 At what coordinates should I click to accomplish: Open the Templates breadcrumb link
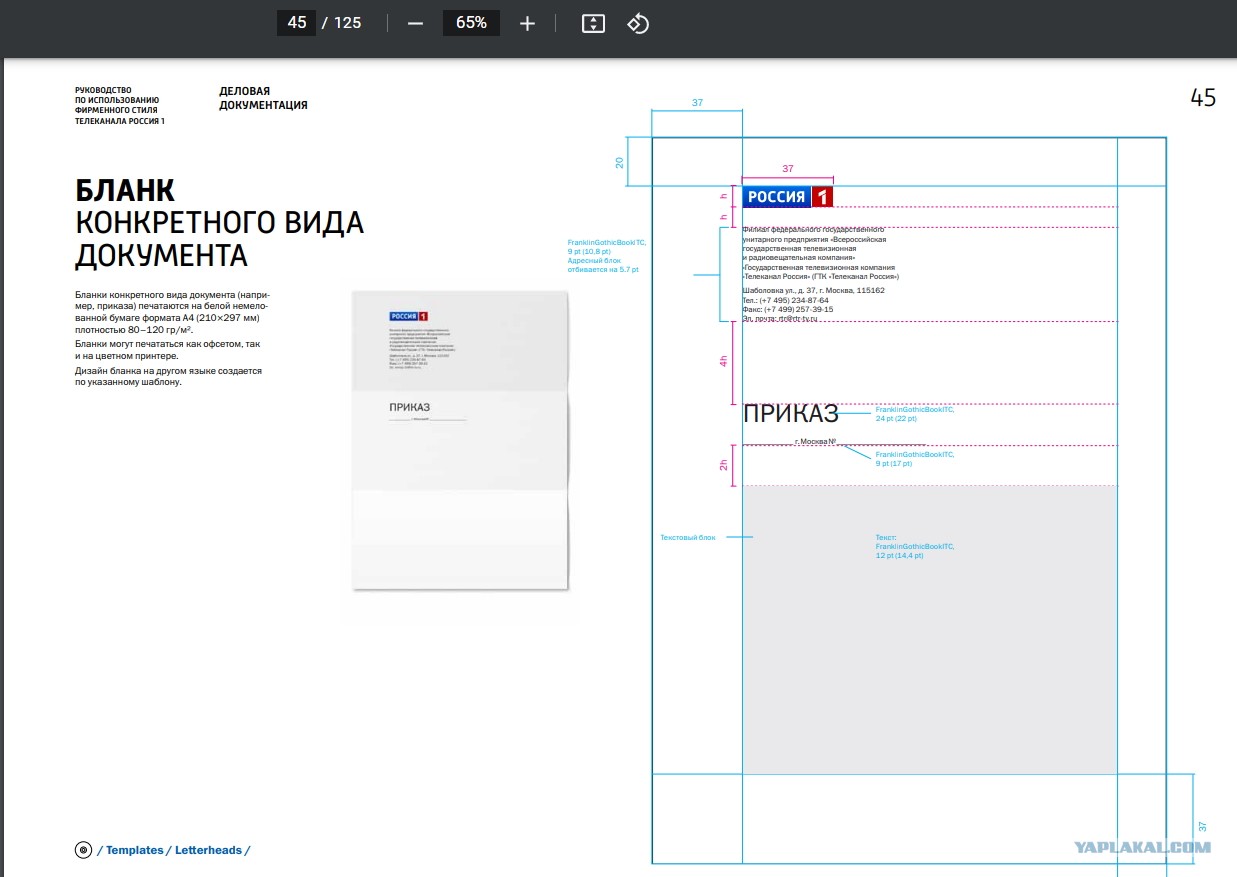coord(134,850)
